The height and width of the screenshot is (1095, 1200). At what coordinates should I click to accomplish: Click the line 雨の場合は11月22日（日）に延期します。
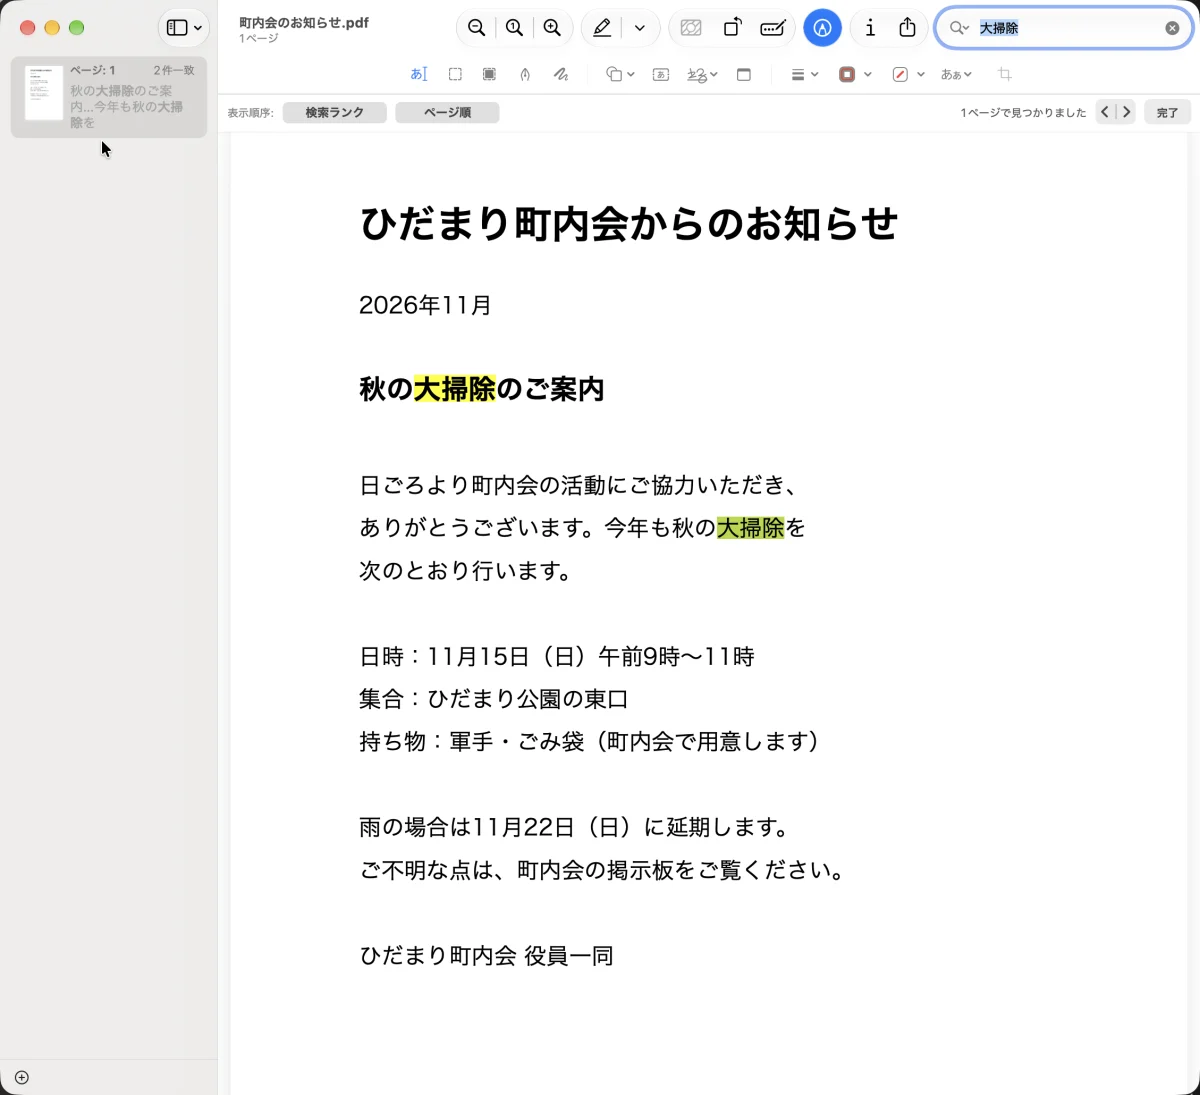point(577,827)
